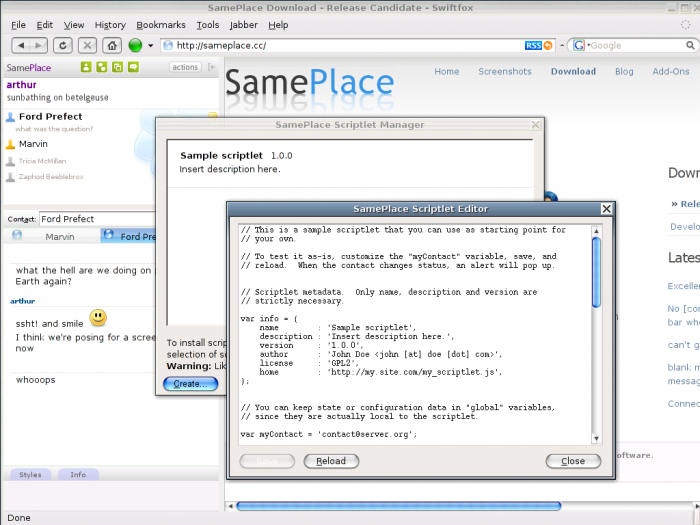Select contact Marvin in roster

[33, 144]
